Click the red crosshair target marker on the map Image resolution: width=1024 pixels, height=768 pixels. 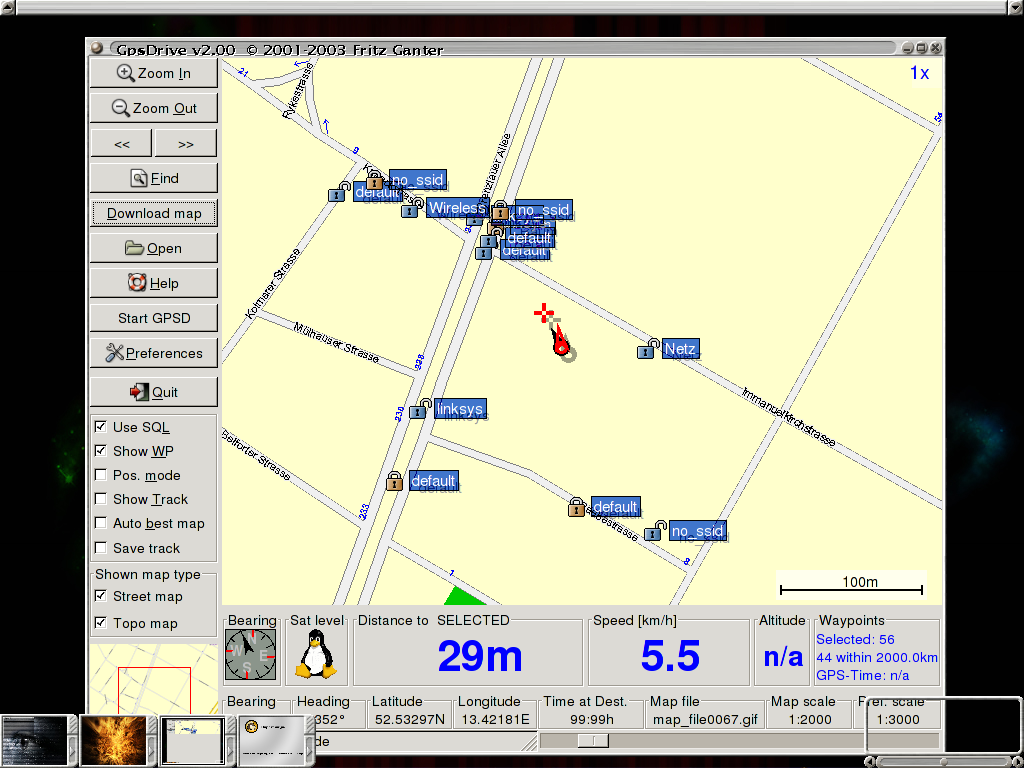tap(543, 313)
